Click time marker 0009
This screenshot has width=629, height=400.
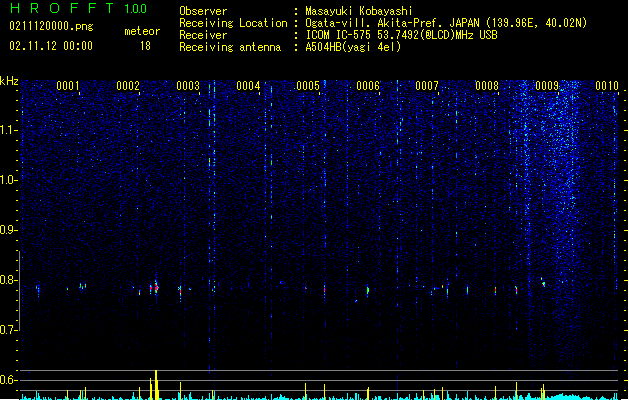click(547, 85)
